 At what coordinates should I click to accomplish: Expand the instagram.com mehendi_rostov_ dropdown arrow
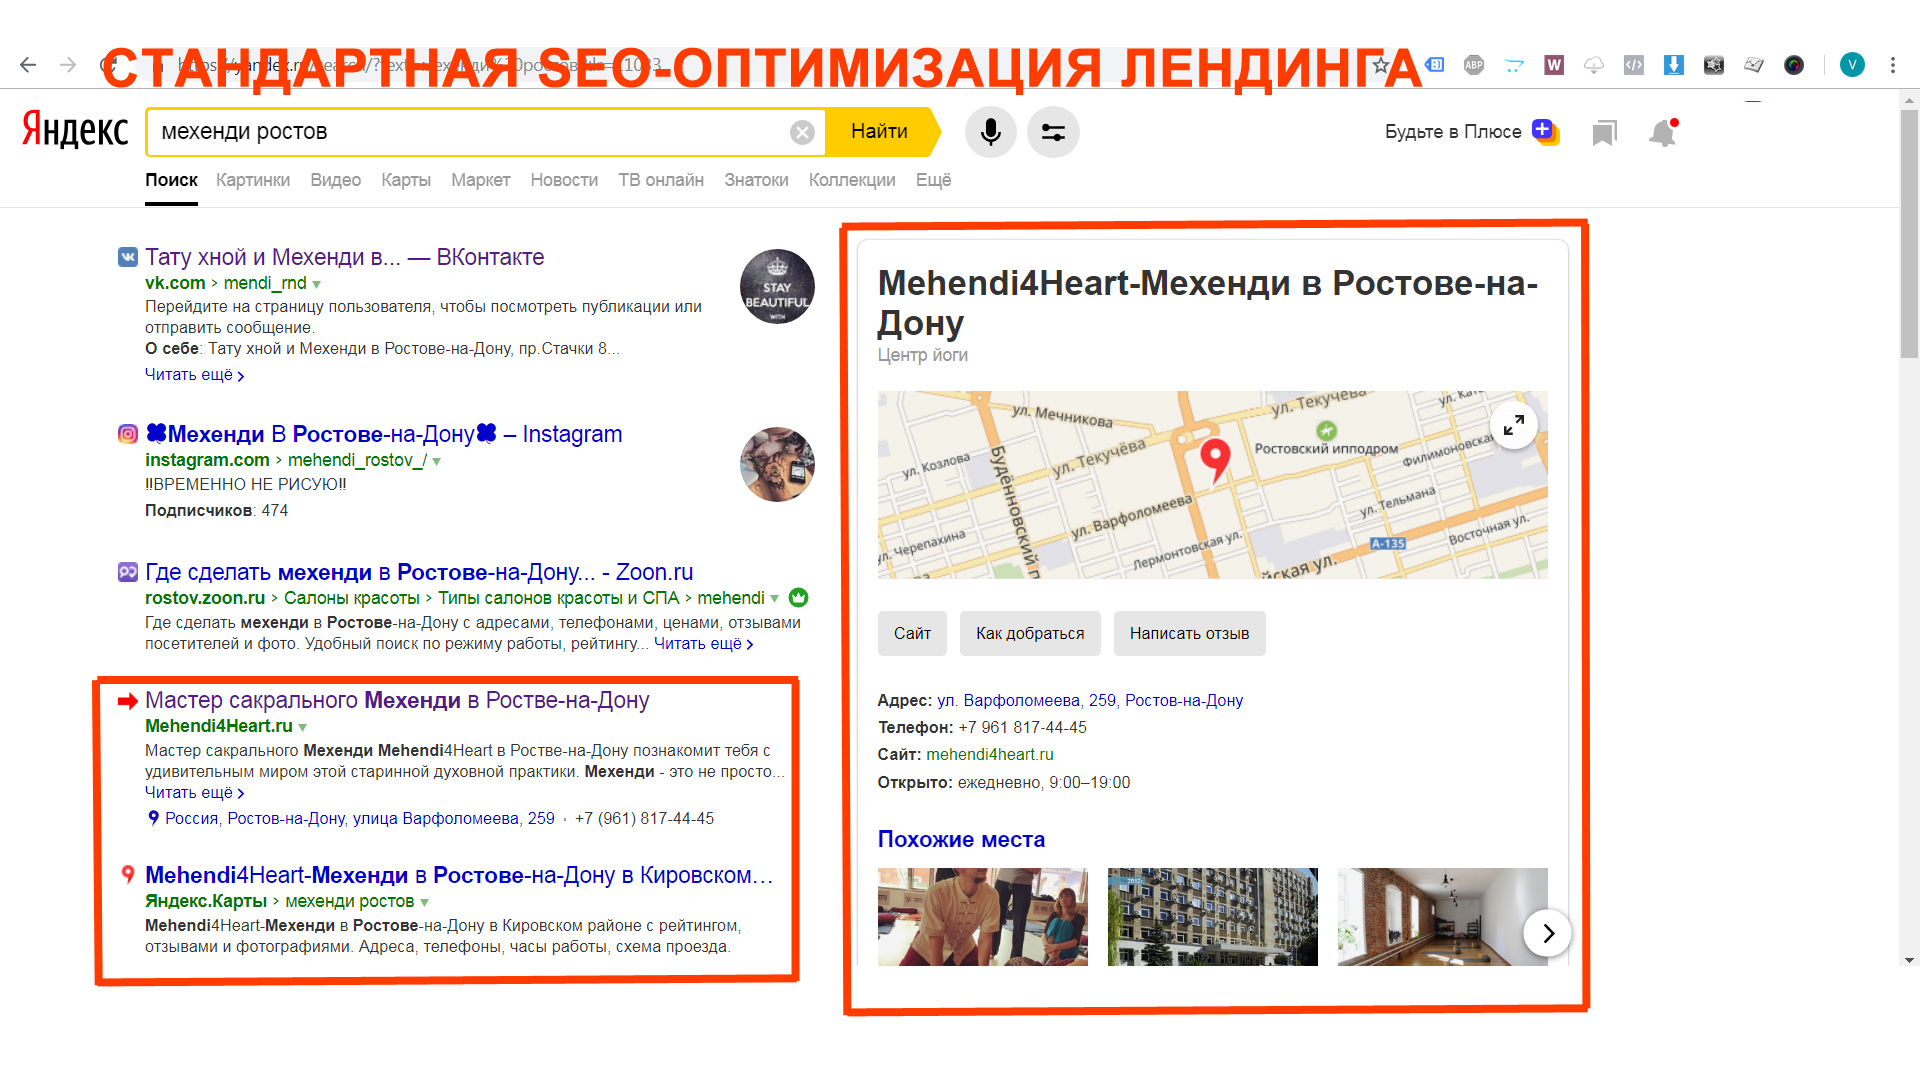(437, 462)
